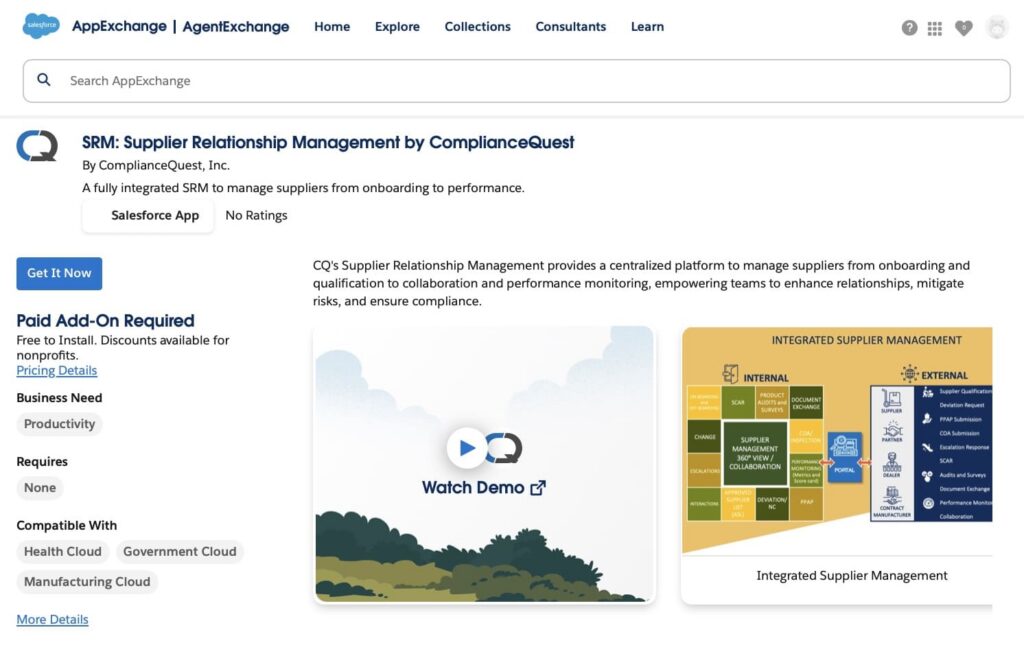This screenshot has height=645, width=1024.
Task: Open the user profile avatar
Action: click(x=997, y=28)
